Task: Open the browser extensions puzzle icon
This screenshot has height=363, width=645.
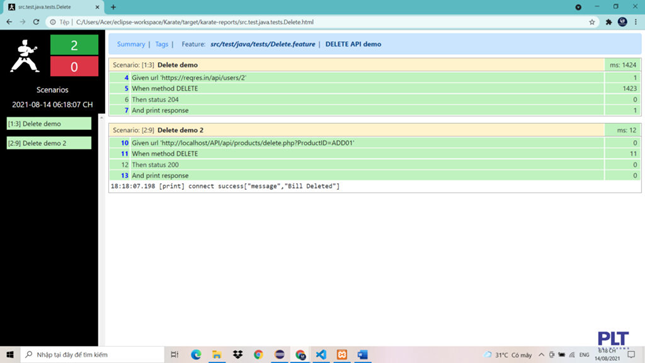Action: (x=608, y=22)
